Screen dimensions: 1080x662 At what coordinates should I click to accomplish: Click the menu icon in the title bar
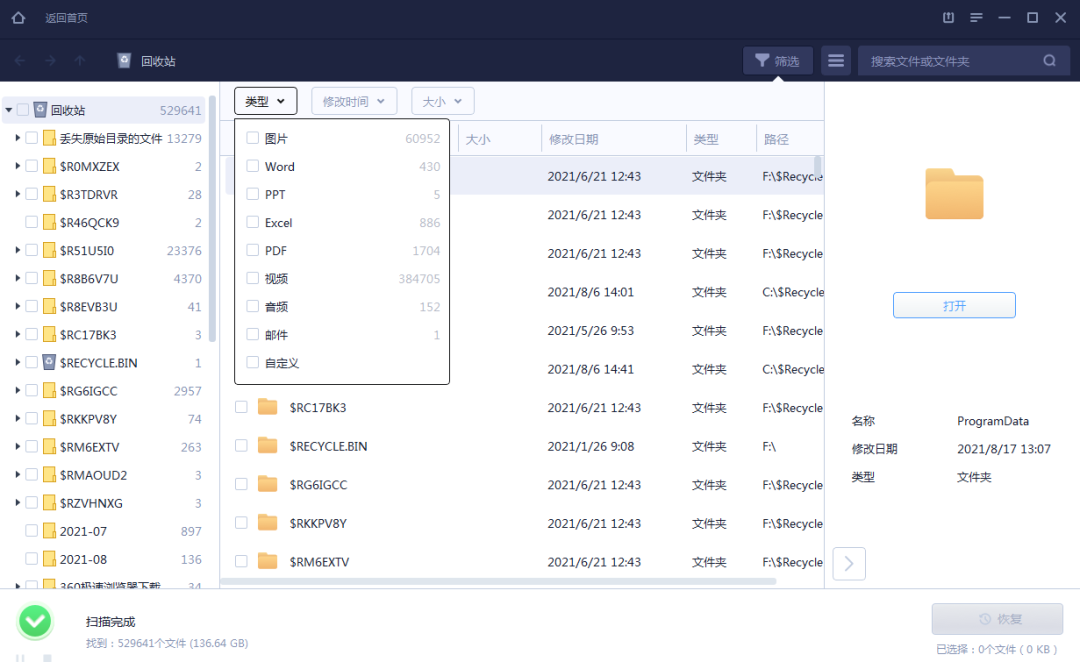click(974, 17)
